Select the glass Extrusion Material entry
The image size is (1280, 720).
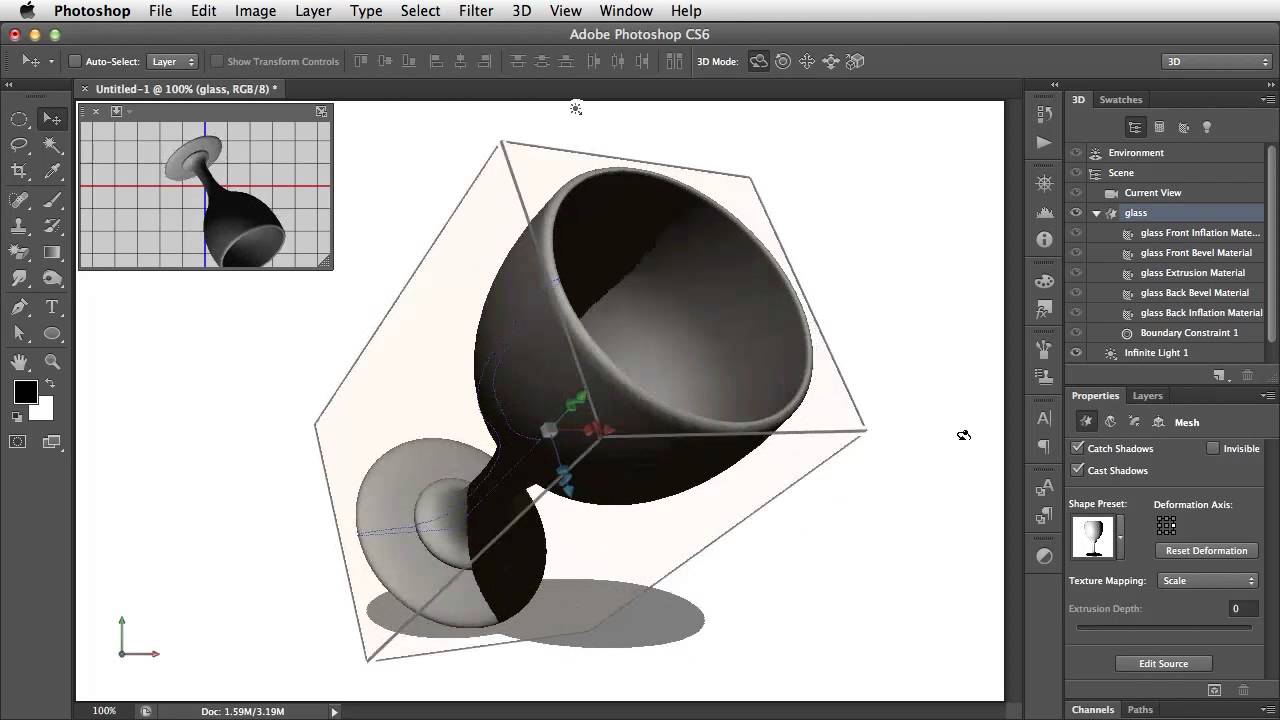coord(1193,272)
